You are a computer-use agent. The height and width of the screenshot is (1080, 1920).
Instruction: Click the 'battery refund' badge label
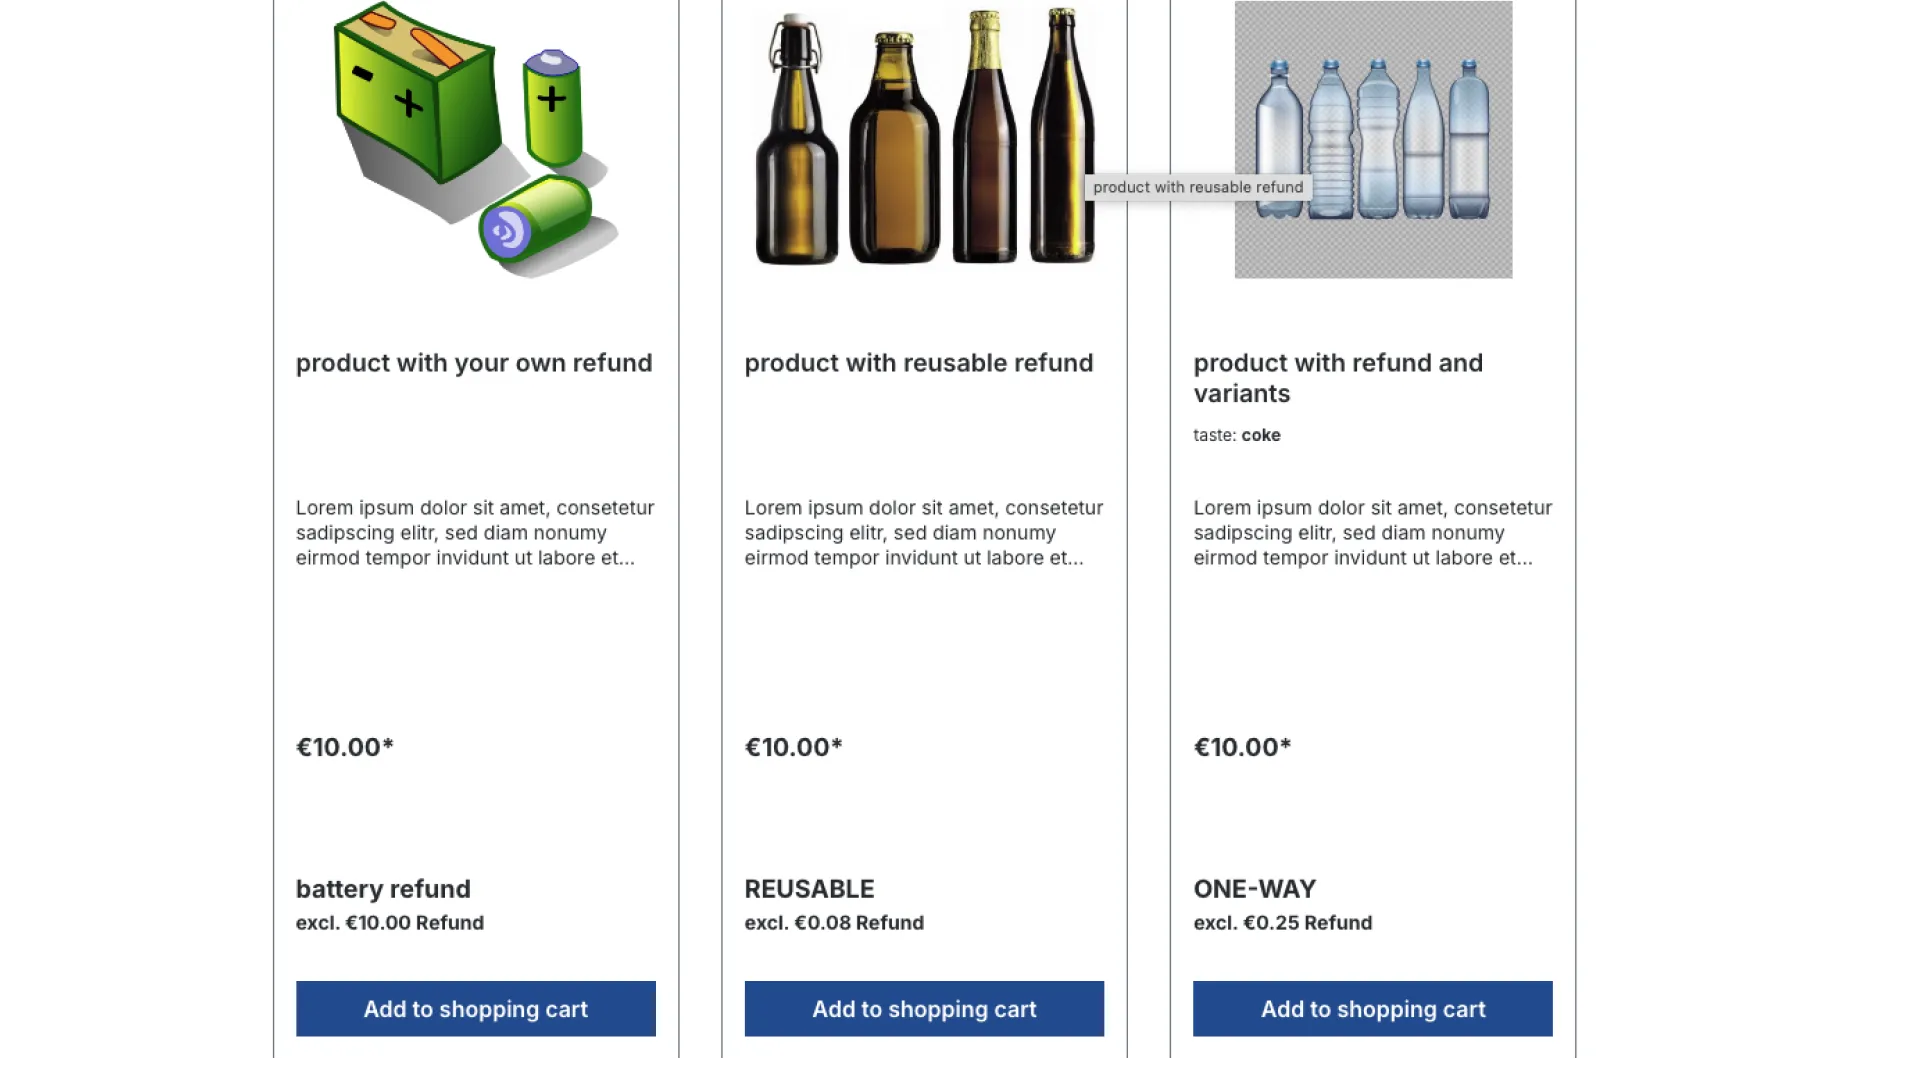pyautogui.click(x=383, y=889)
